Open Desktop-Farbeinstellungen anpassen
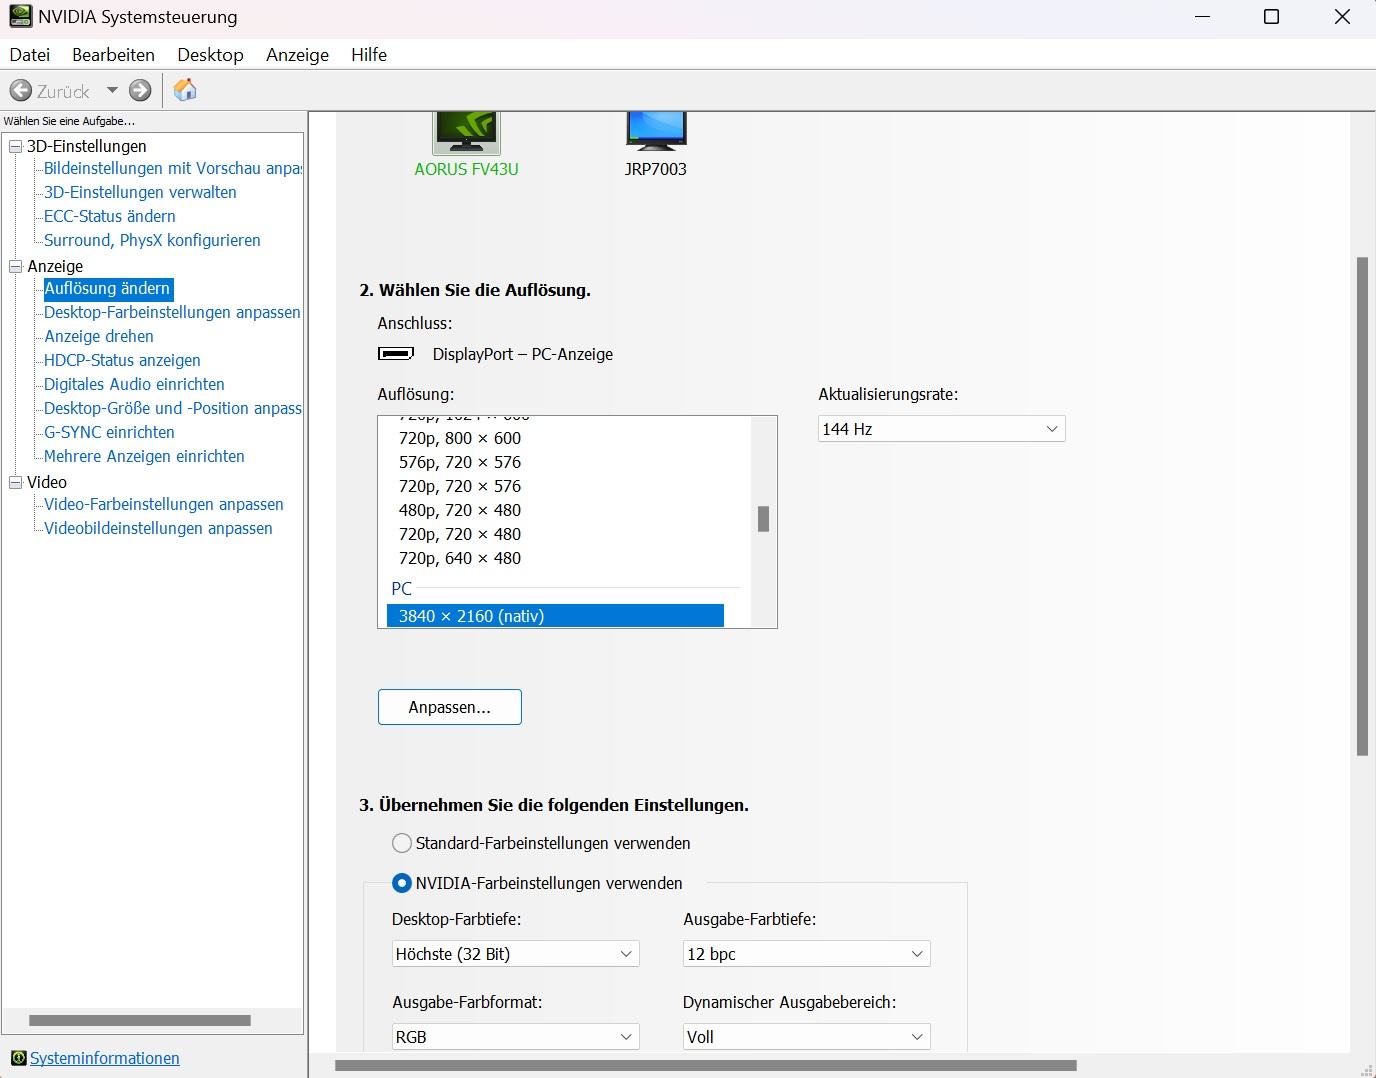Image resolution: width=1376 pixels, height=1078 pixels. point(172,312)
